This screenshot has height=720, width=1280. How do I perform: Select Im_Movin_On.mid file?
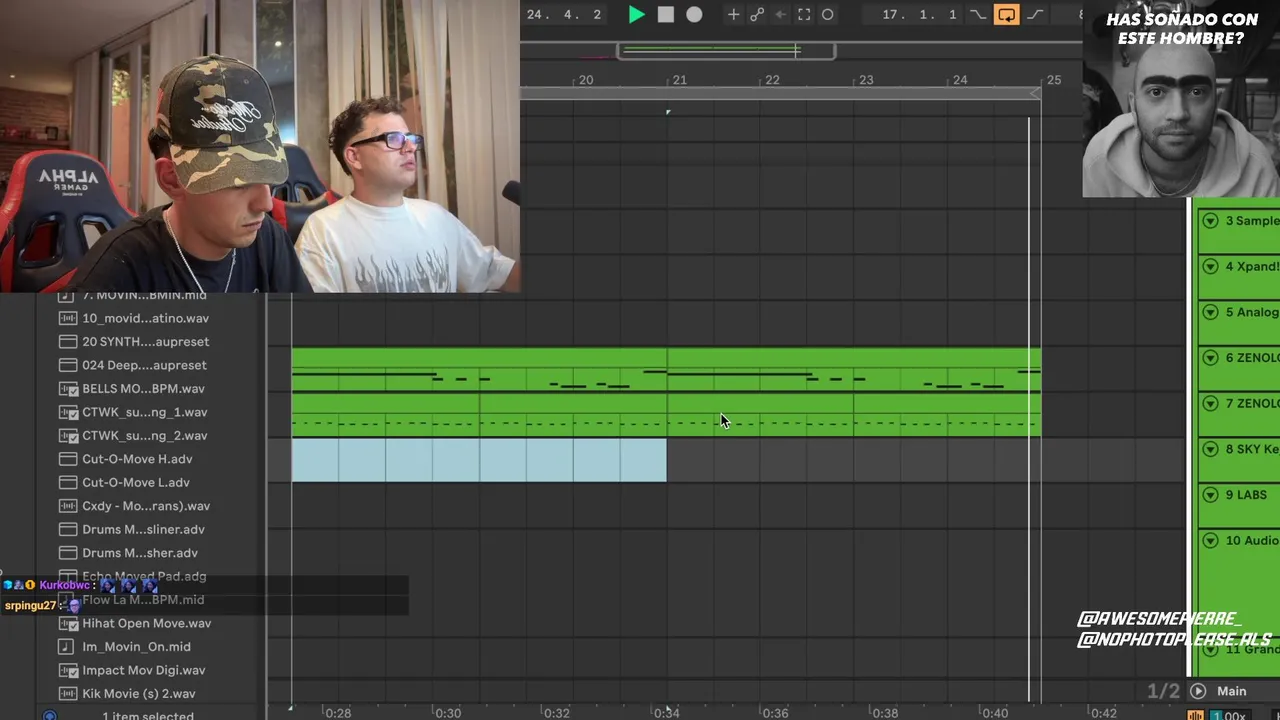point(136,647)
